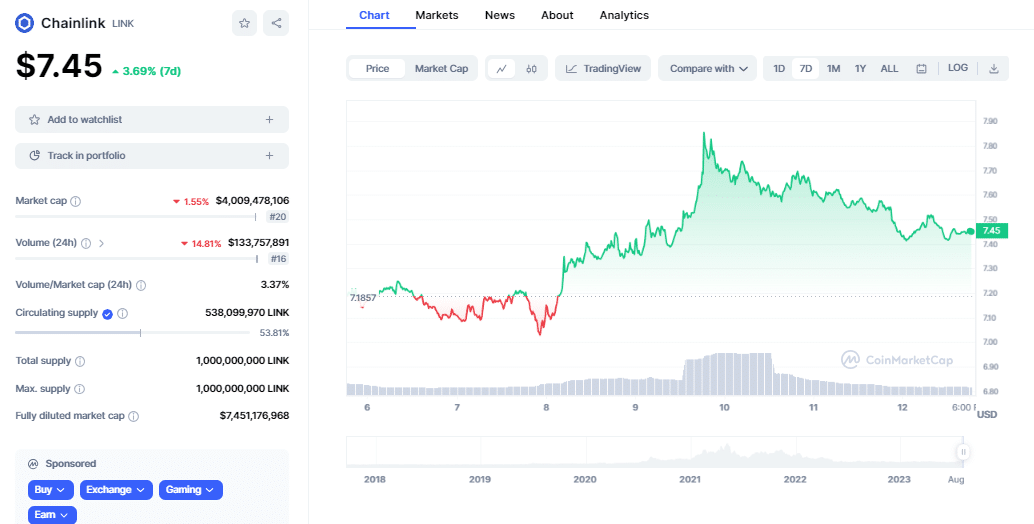Click the #16 volume rank badge
Screen dimensions: 1034x524
pos(278,259)
